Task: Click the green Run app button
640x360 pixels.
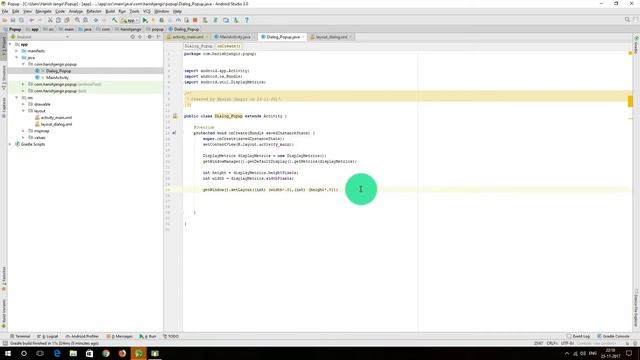Action: [x=145, y=20]
